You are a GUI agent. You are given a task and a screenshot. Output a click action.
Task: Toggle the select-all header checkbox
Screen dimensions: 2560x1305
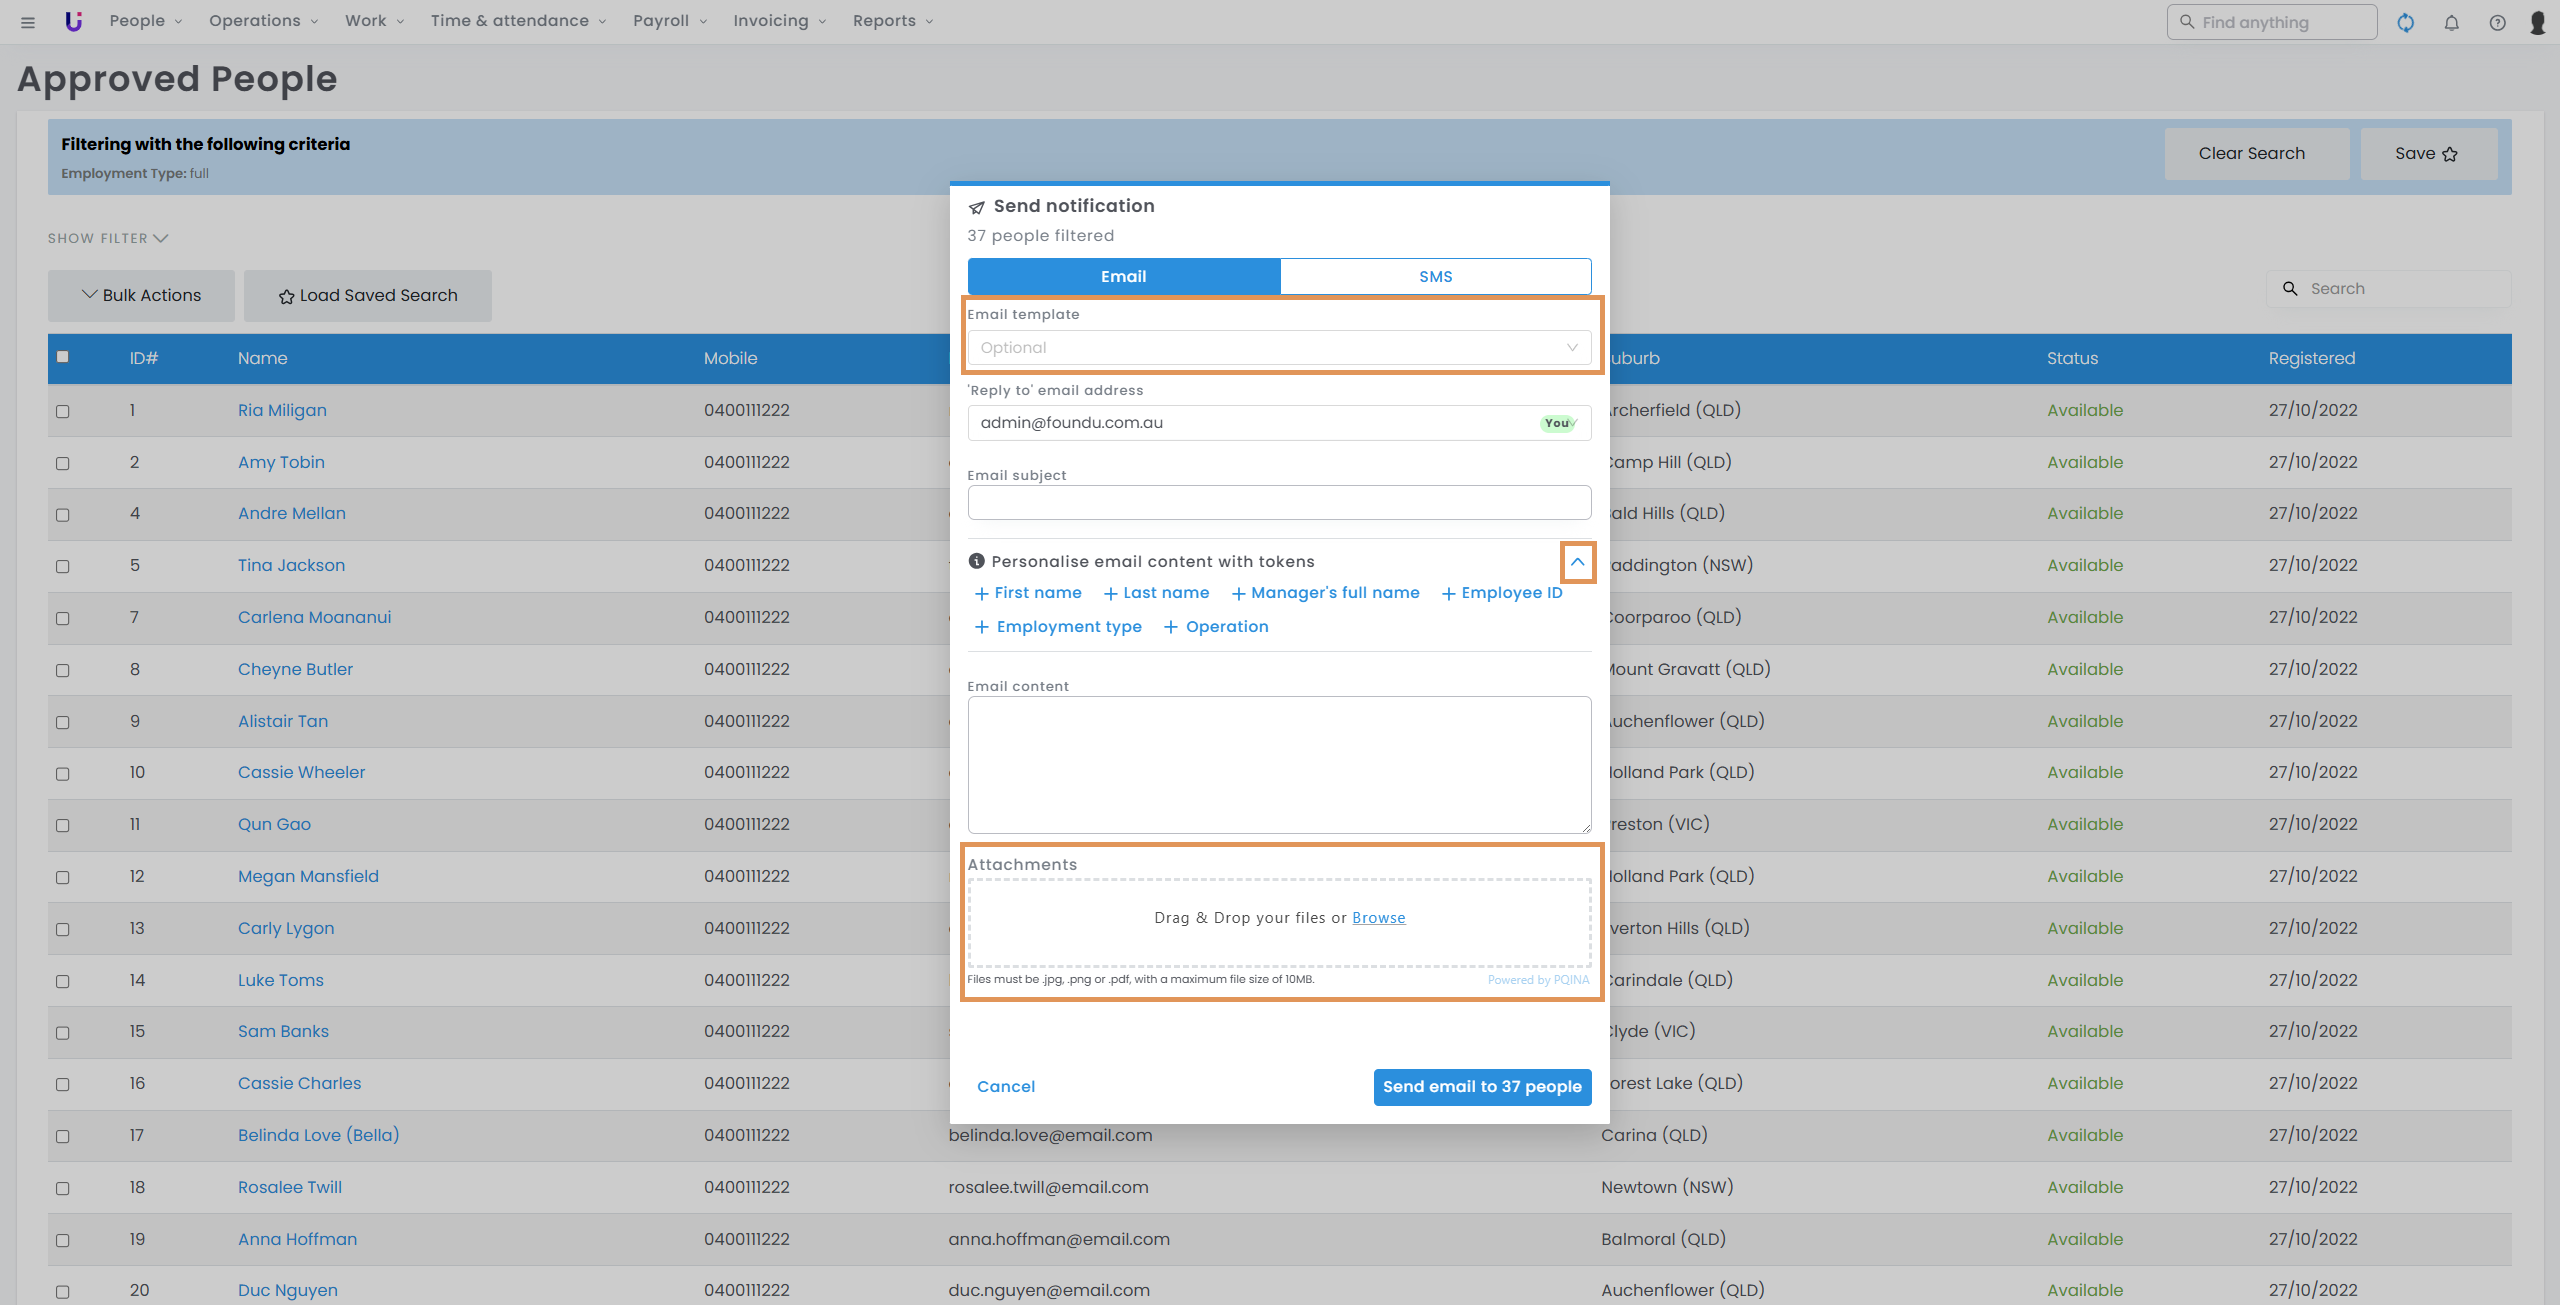pyautogui.click(x=63, y=357)
